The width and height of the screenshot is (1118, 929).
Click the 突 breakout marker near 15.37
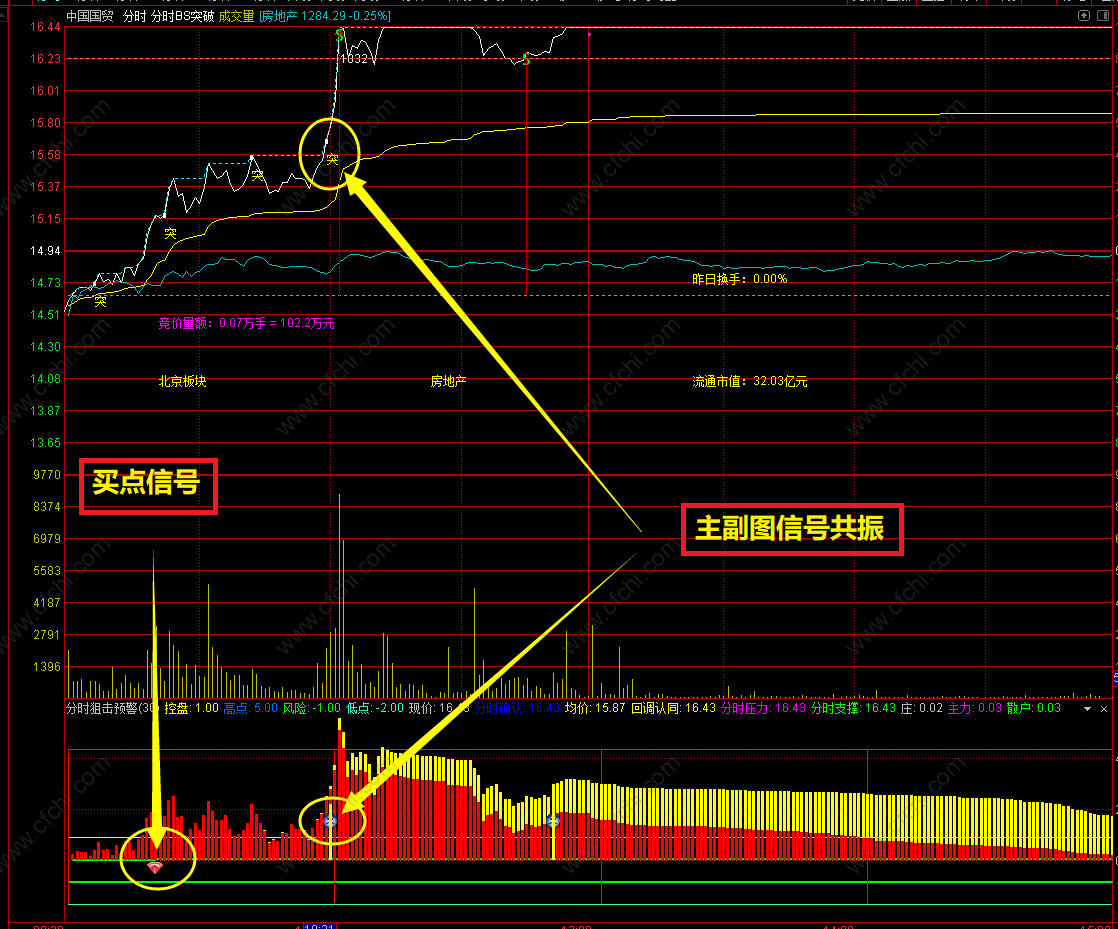pyautogui.click(x=257, y=175)
